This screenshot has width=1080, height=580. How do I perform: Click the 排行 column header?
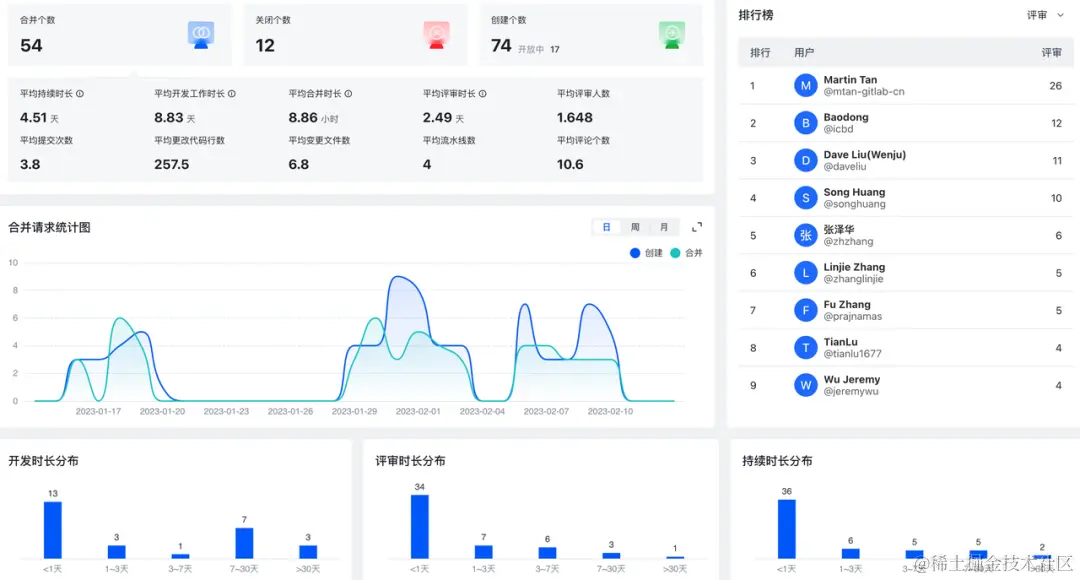(x=760, y=52)
